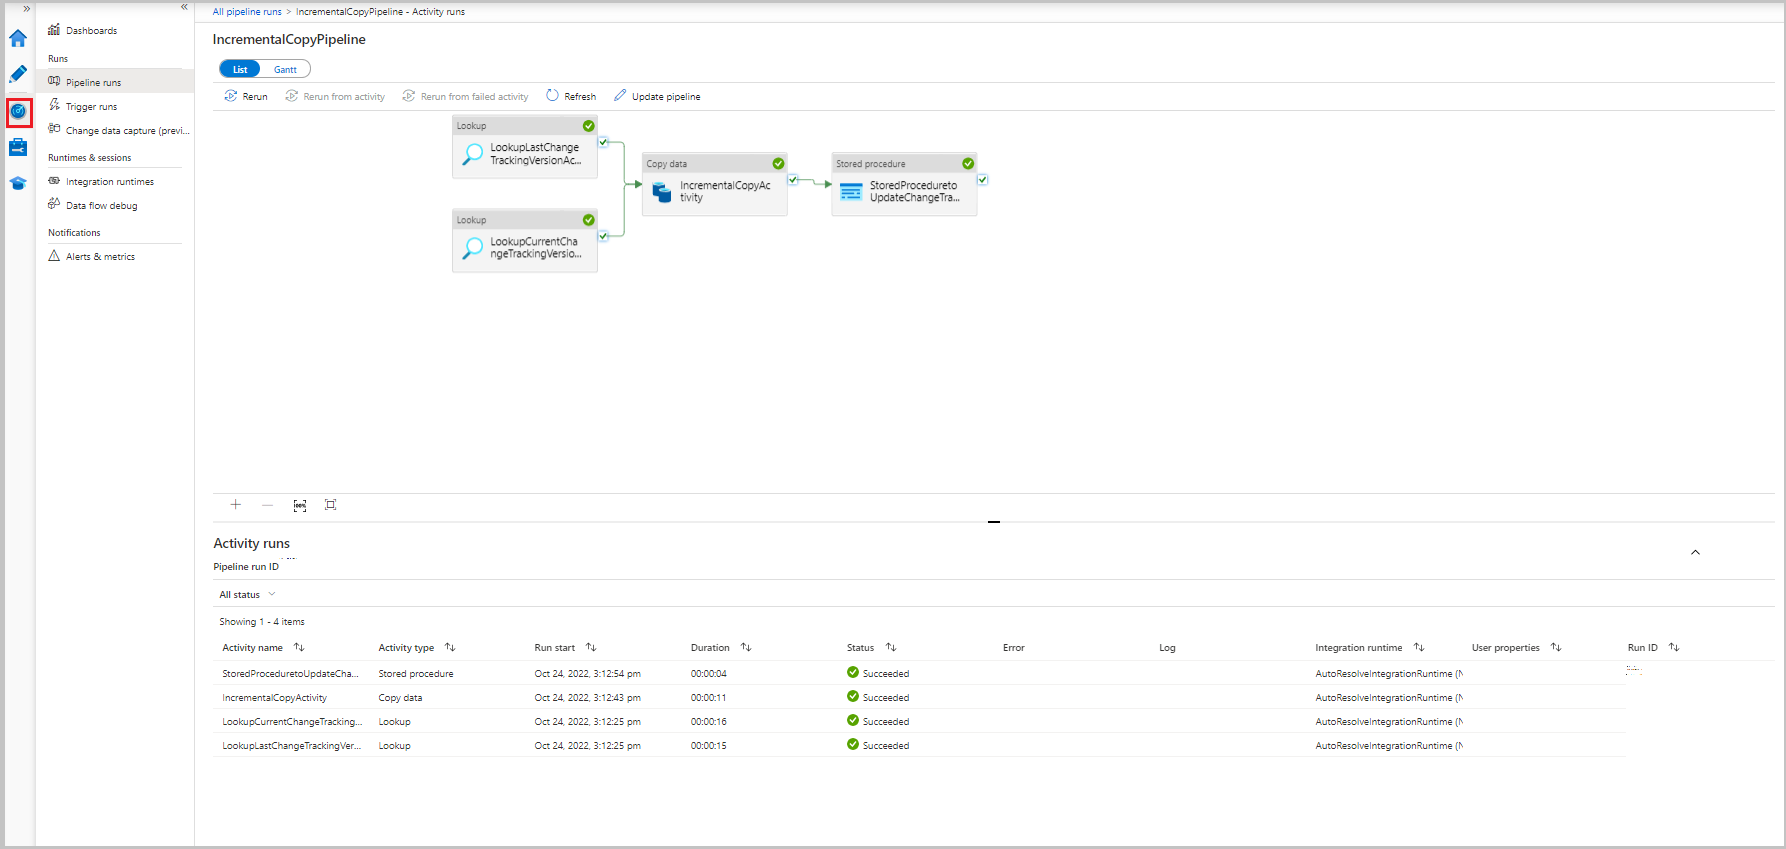Open the Home hub icon

point(18,38)
